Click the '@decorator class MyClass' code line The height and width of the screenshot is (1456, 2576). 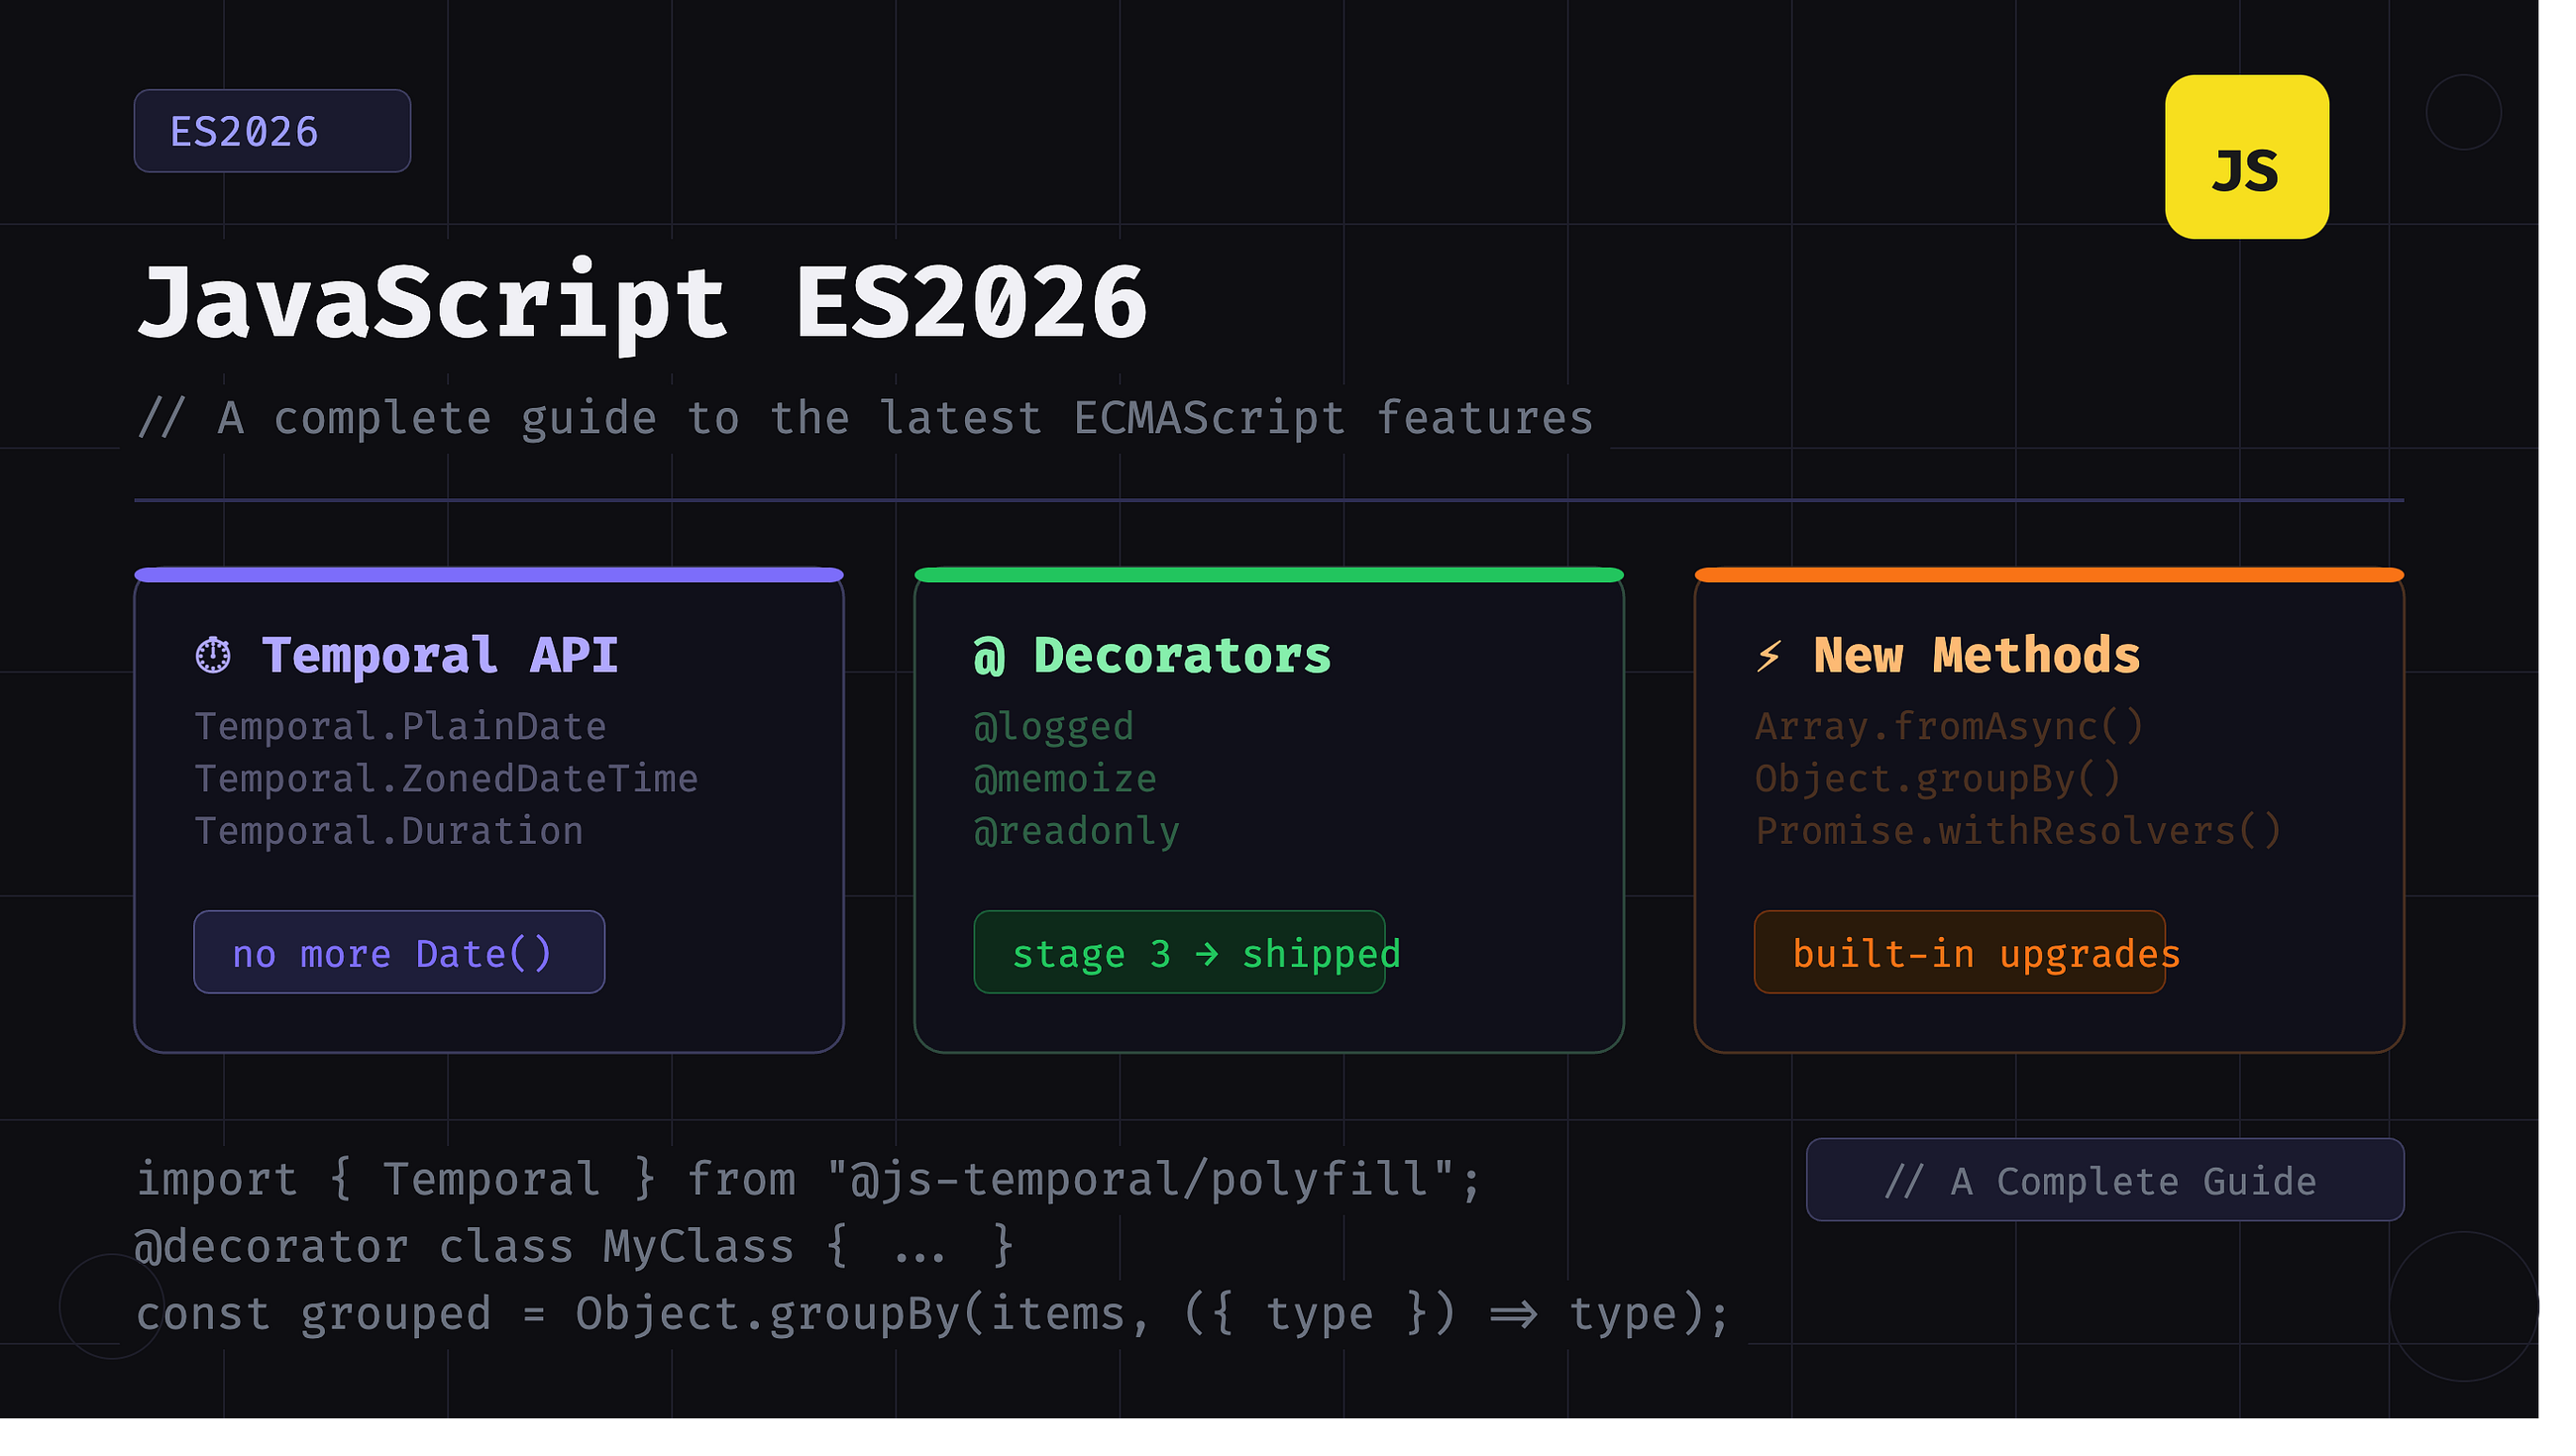(575, 1246)
